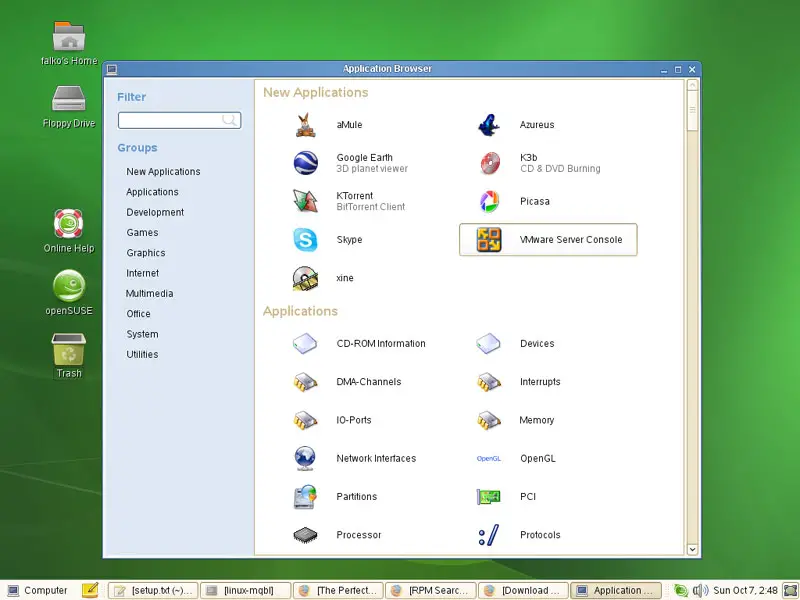Open the Application Browser window menu icon
The width and height of the screenshot is (800, 600).
(112, 69)
